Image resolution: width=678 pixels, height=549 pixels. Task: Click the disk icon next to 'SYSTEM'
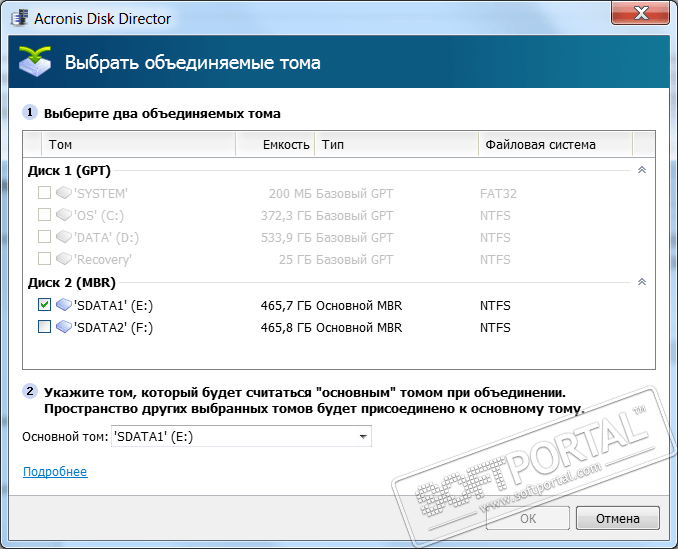pos(64,193)
